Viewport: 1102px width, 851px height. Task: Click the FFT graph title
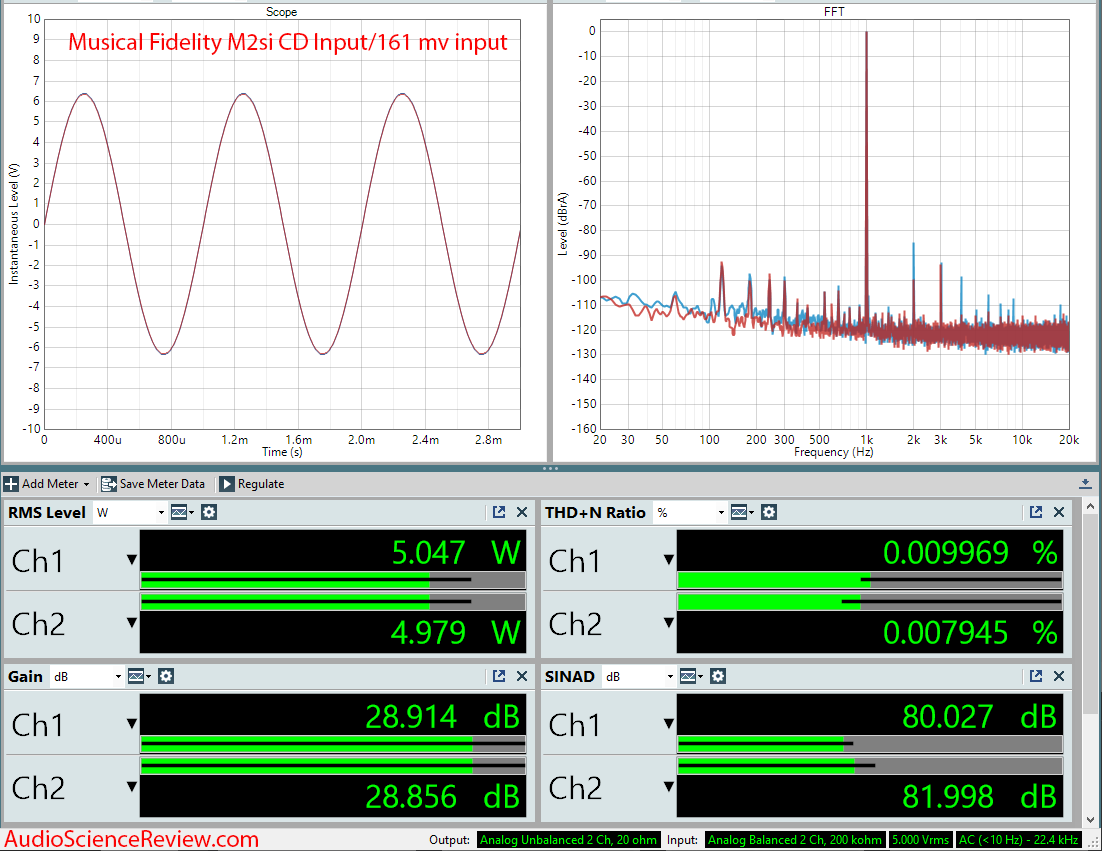tap(834, 12)
